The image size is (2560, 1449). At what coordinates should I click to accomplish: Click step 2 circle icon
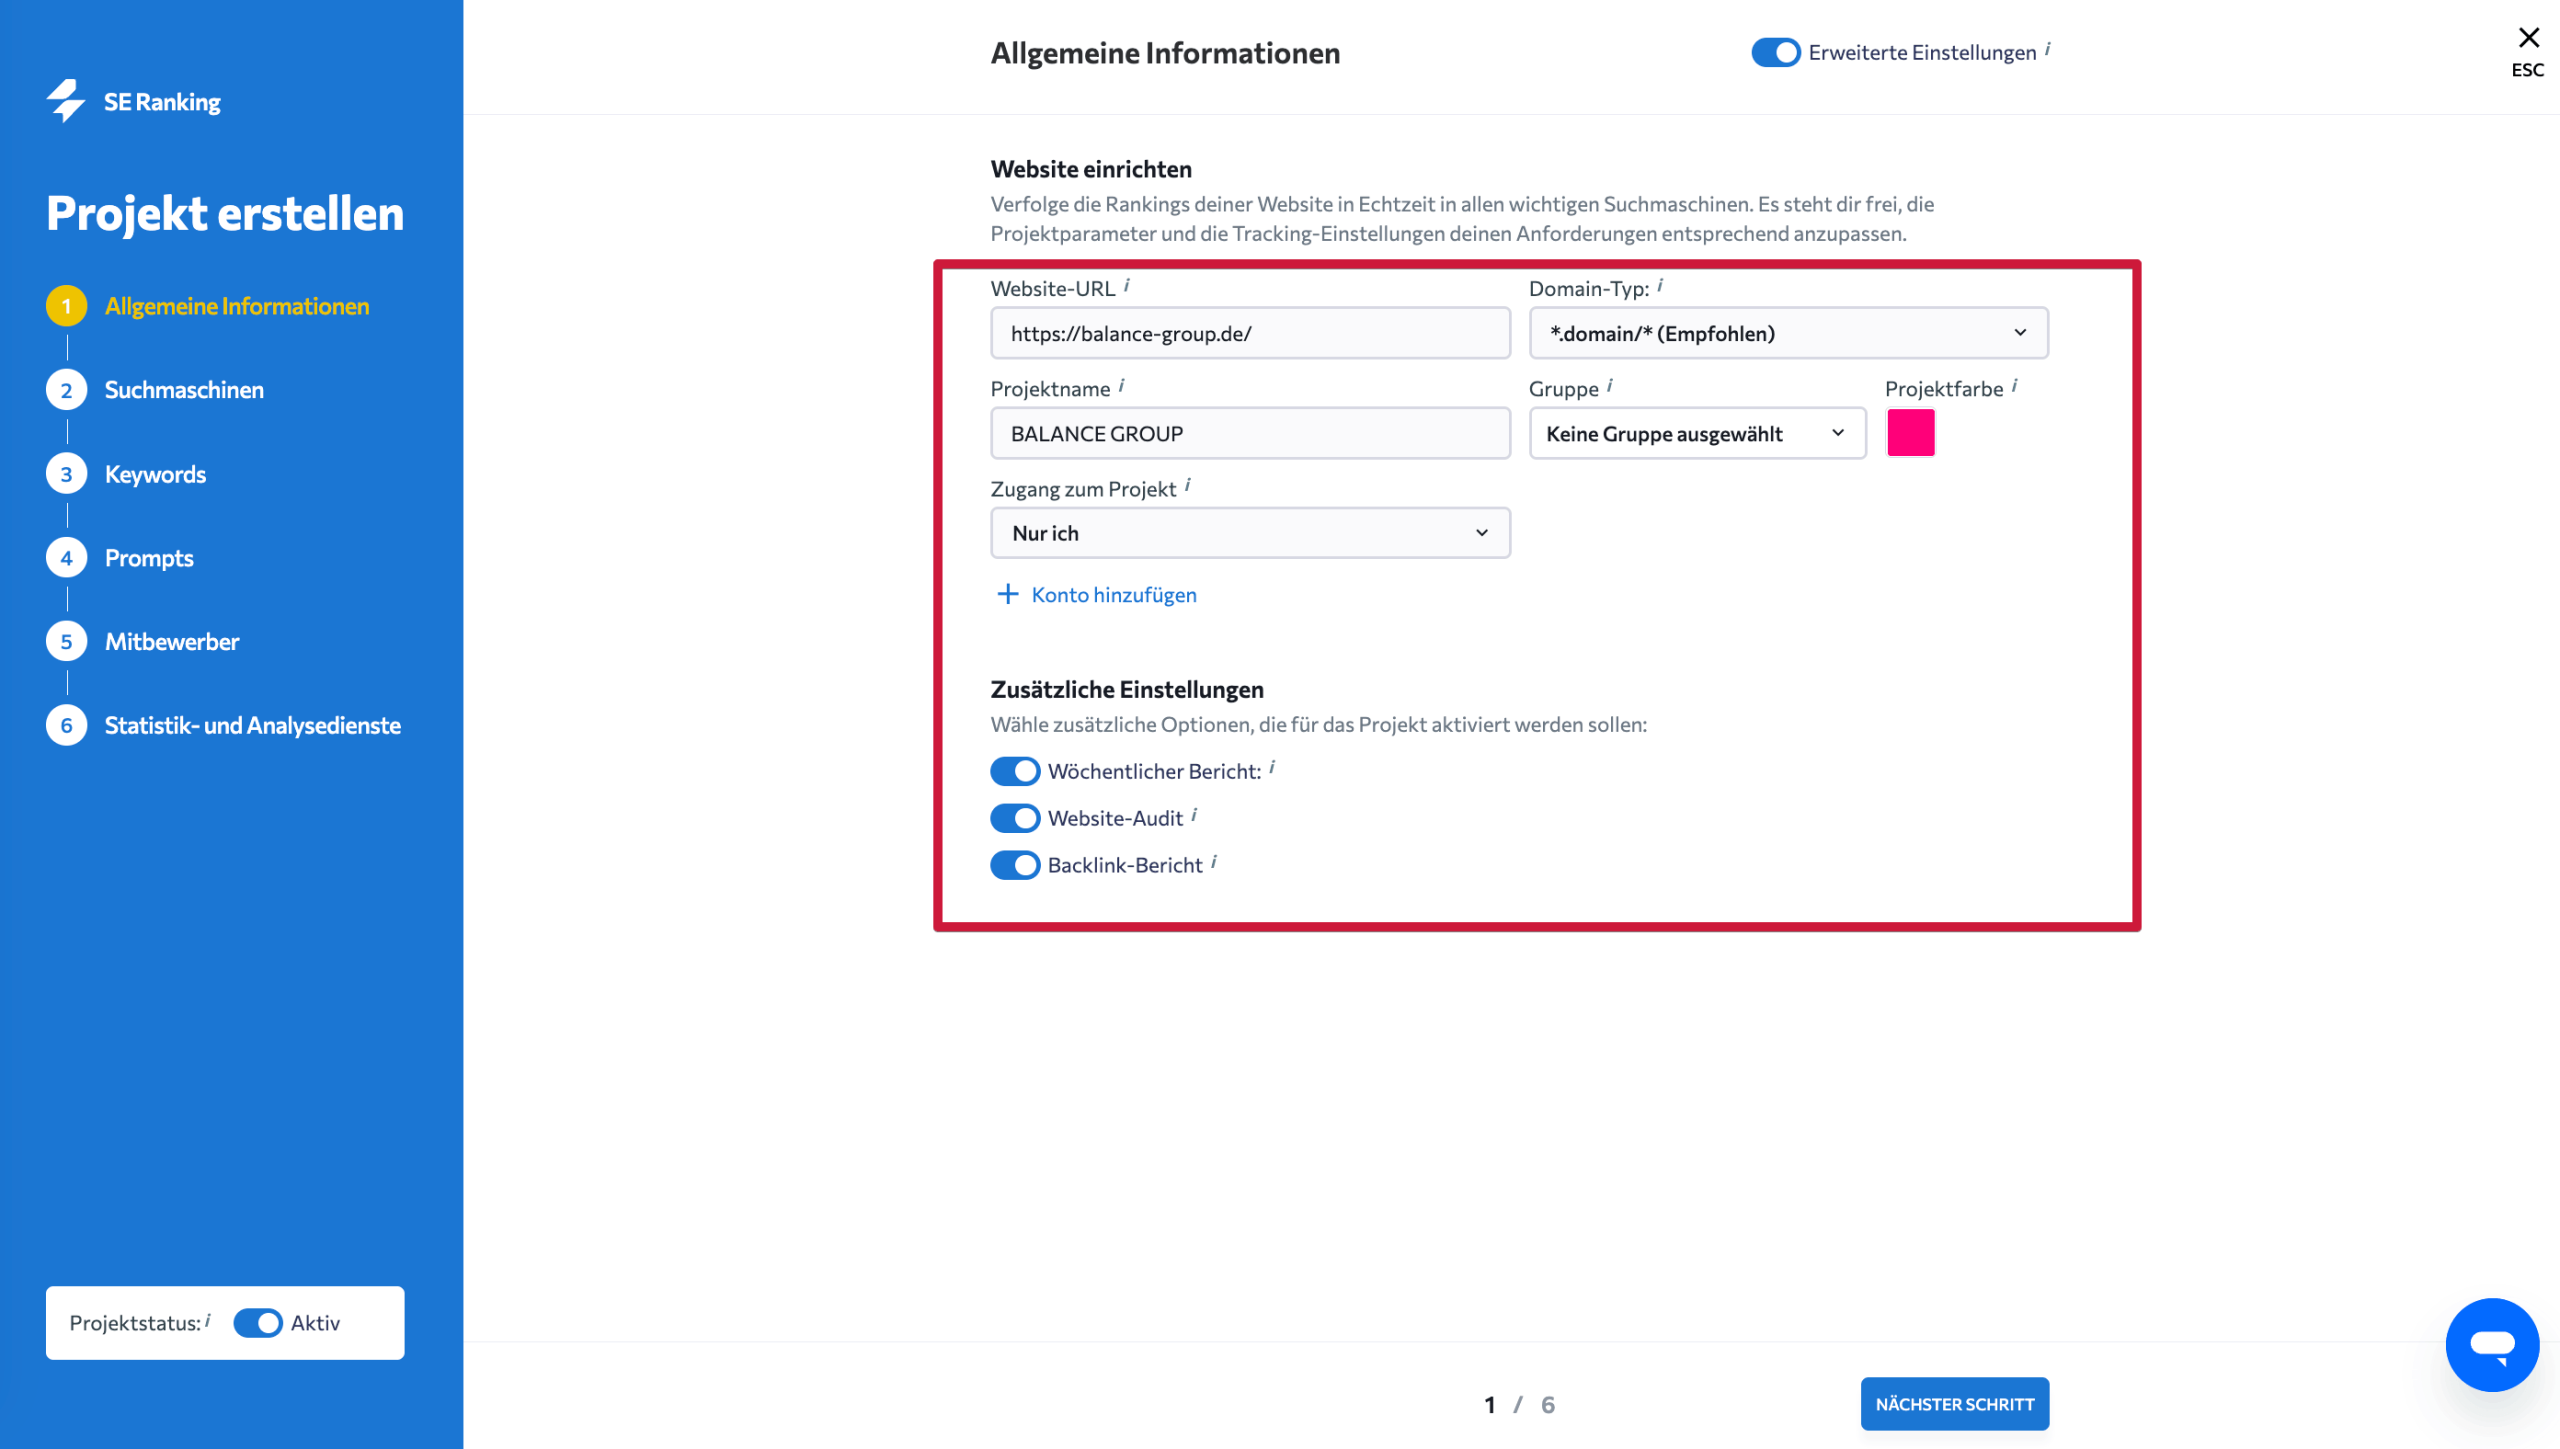point(66,390)
